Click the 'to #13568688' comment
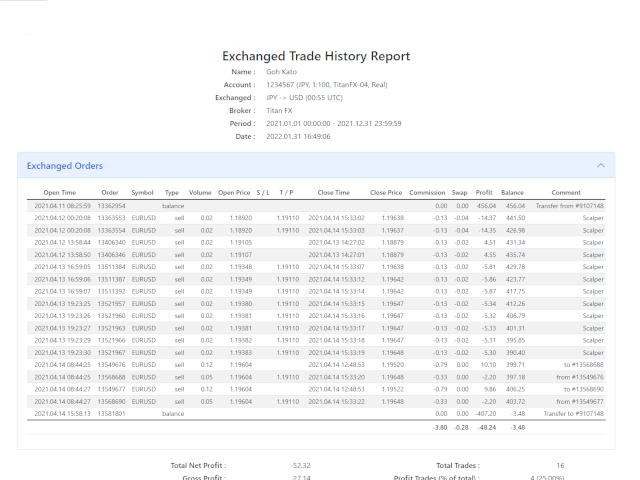The image size is (640, 480). tap(584, 364)
